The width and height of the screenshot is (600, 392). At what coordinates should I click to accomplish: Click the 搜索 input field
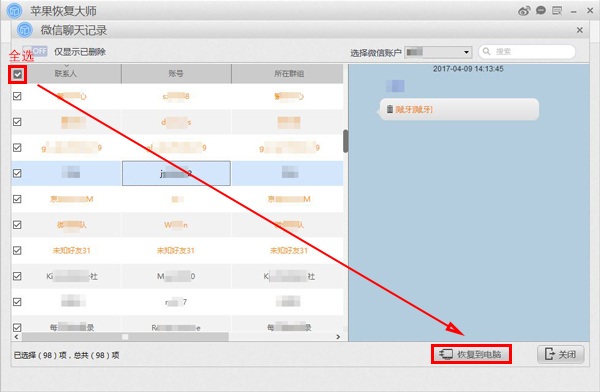click(527, 52)
